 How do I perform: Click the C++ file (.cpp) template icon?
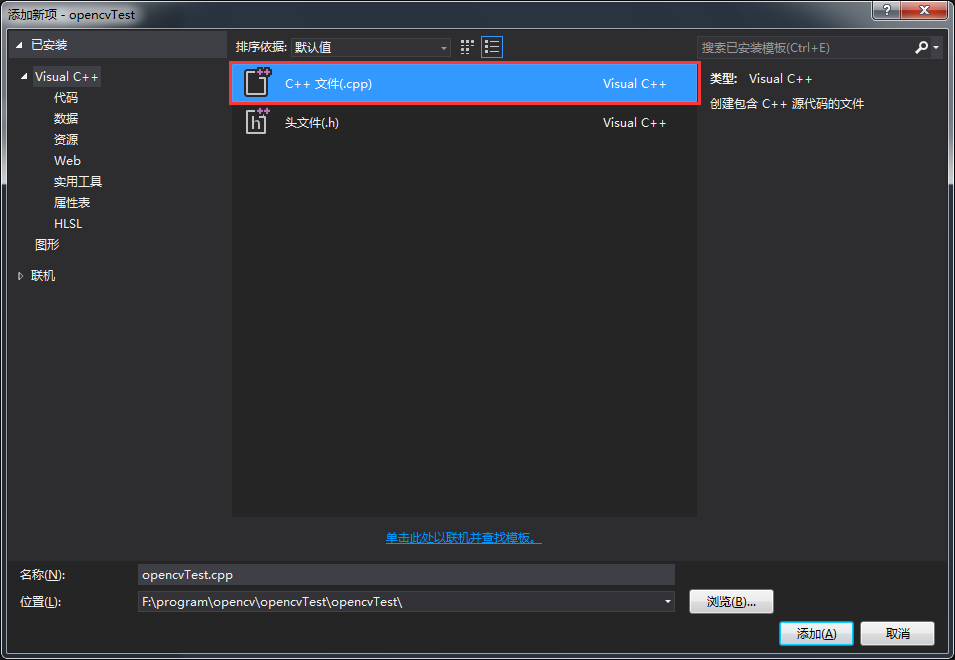(257, 83)
